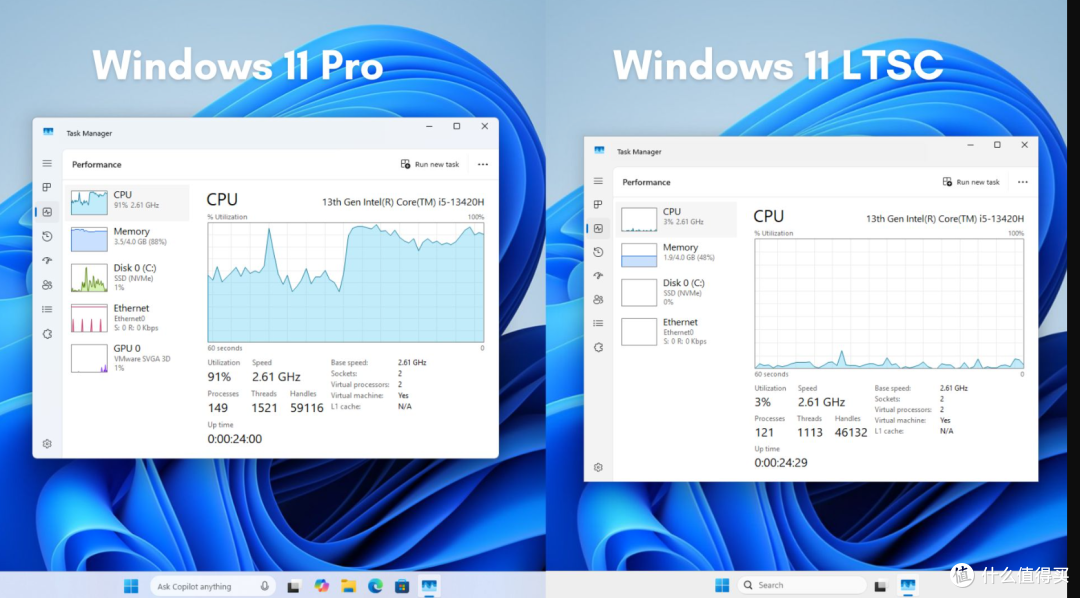Click processes count 149
This screenshot has height=598, width=1080.
pyautogui.click(x=218, y=408)
